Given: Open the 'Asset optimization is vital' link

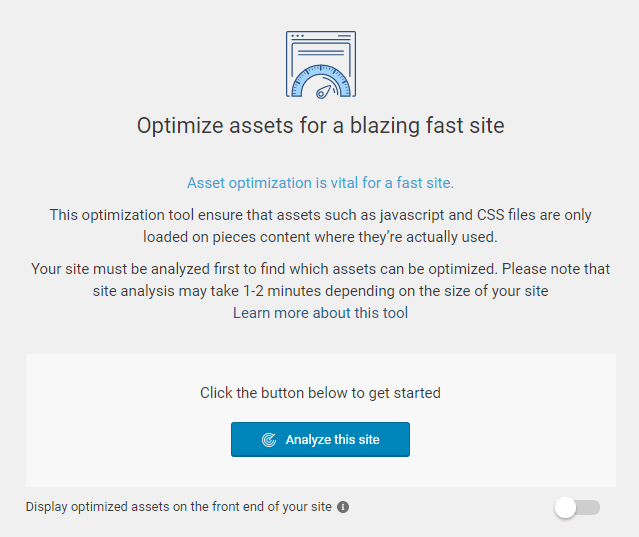Looking at the screenshot, I should pos(320,183).
